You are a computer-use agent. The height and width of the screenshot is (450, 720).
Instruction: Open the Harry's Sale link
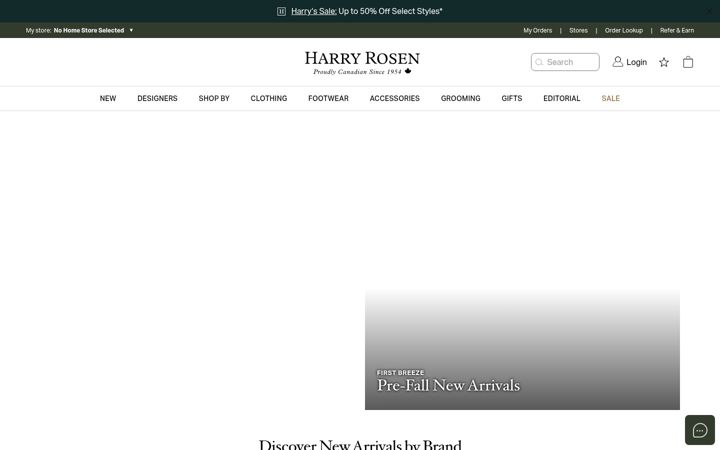click(314, 11)
